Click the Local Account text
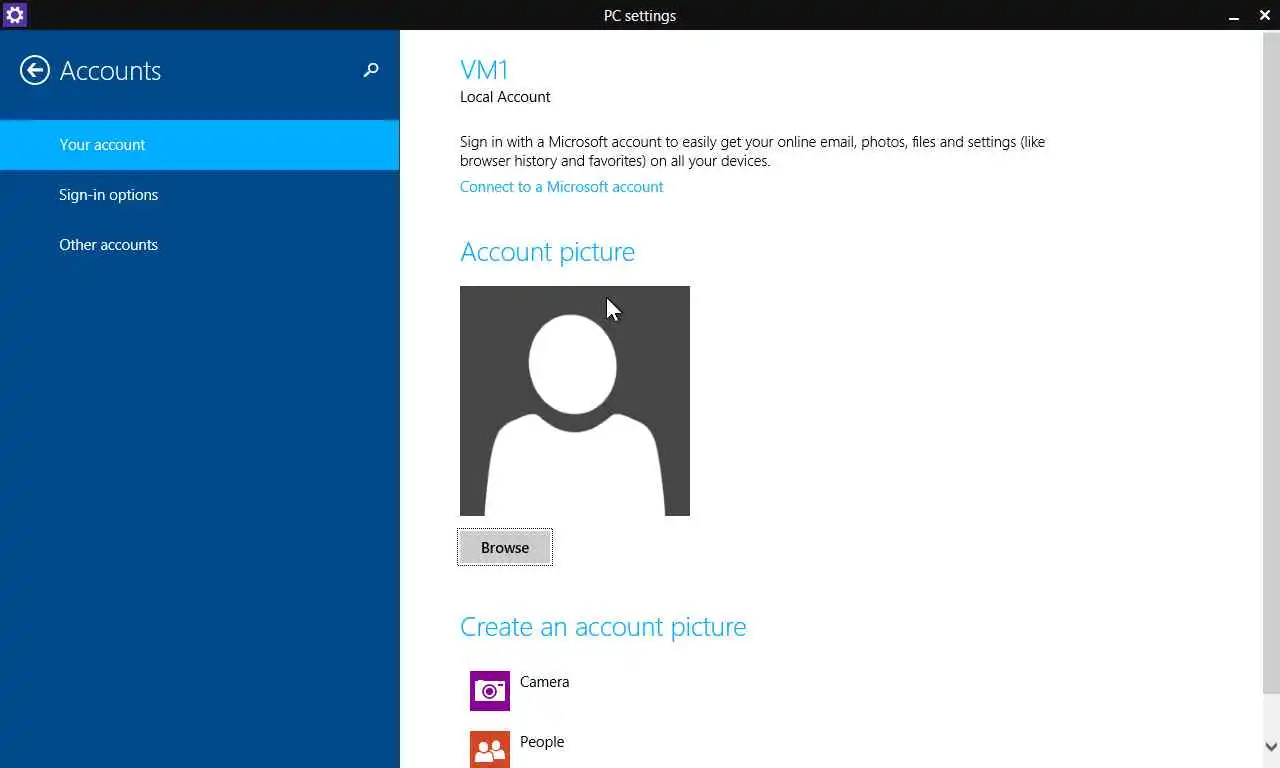1280x768 pixels. pyautogui.click(x=505, y=97)
